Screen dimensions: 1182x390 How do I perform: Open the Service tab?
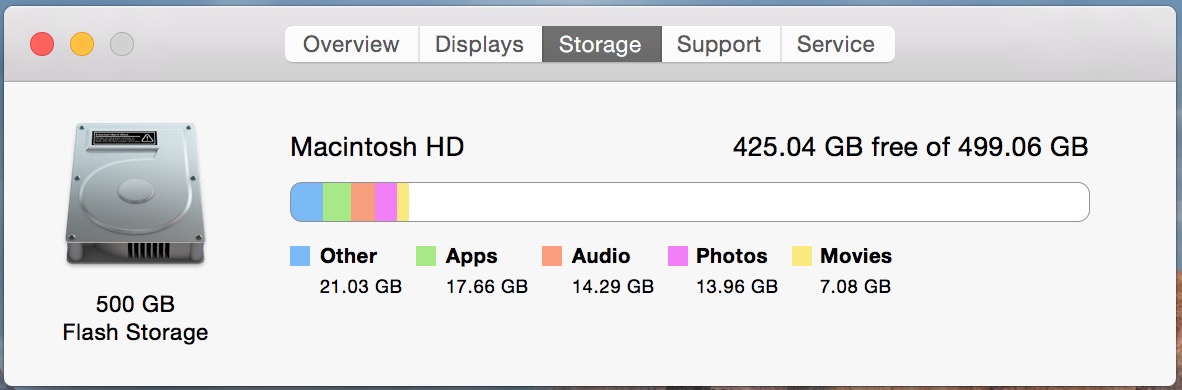(838, 44)
